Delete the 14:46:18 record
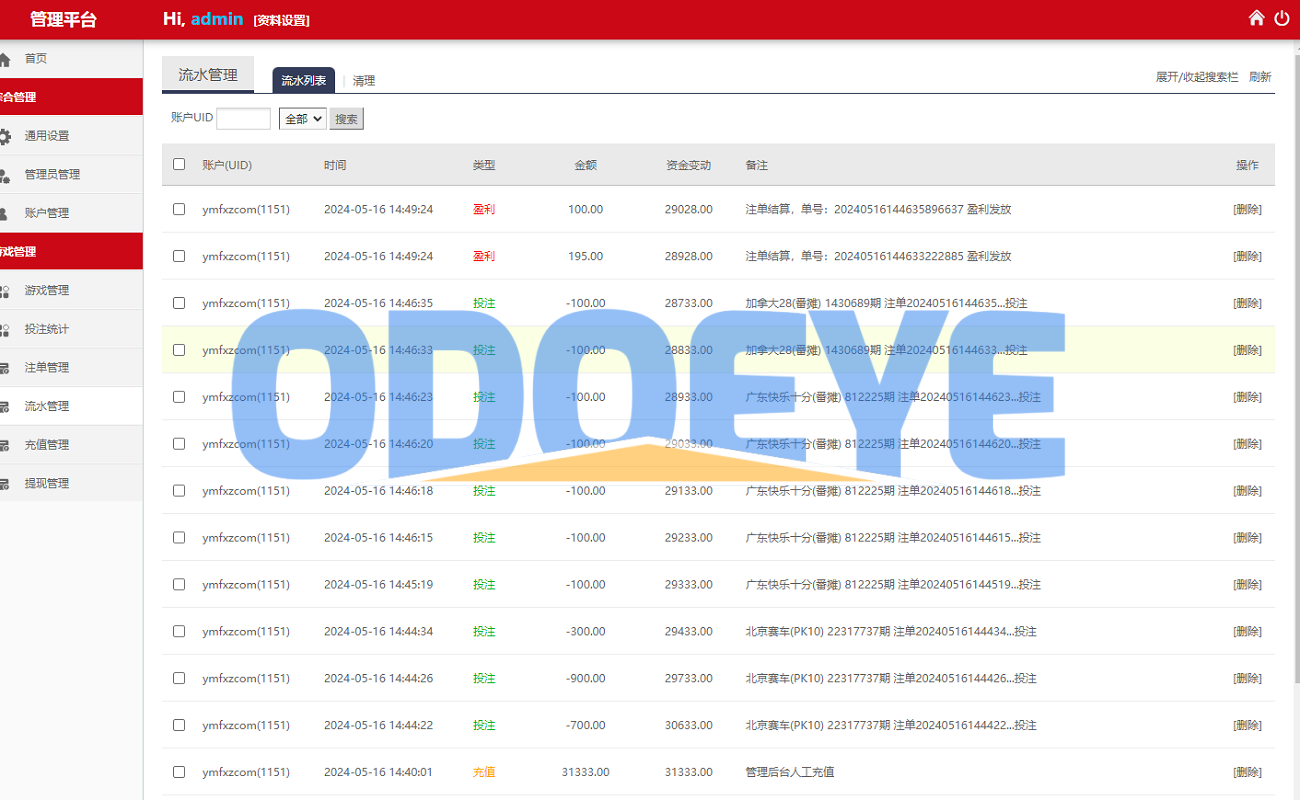This screenshot has width=1300, height=800. tap(1247, 492)
